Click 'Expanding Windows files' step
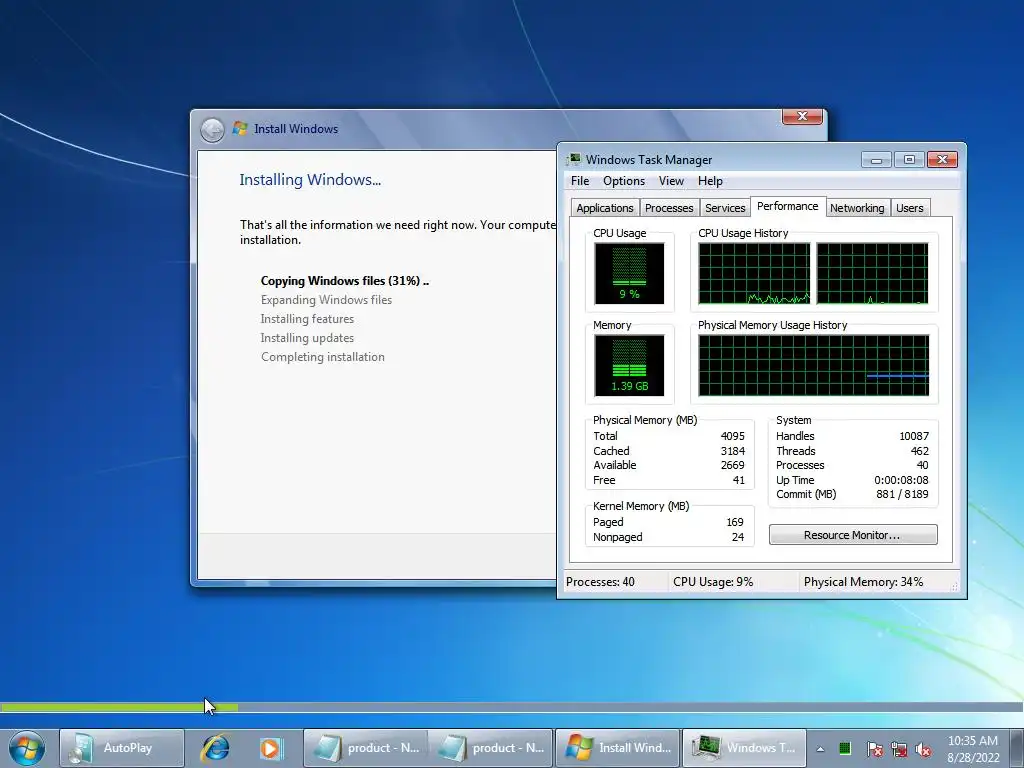 [326, 300]
